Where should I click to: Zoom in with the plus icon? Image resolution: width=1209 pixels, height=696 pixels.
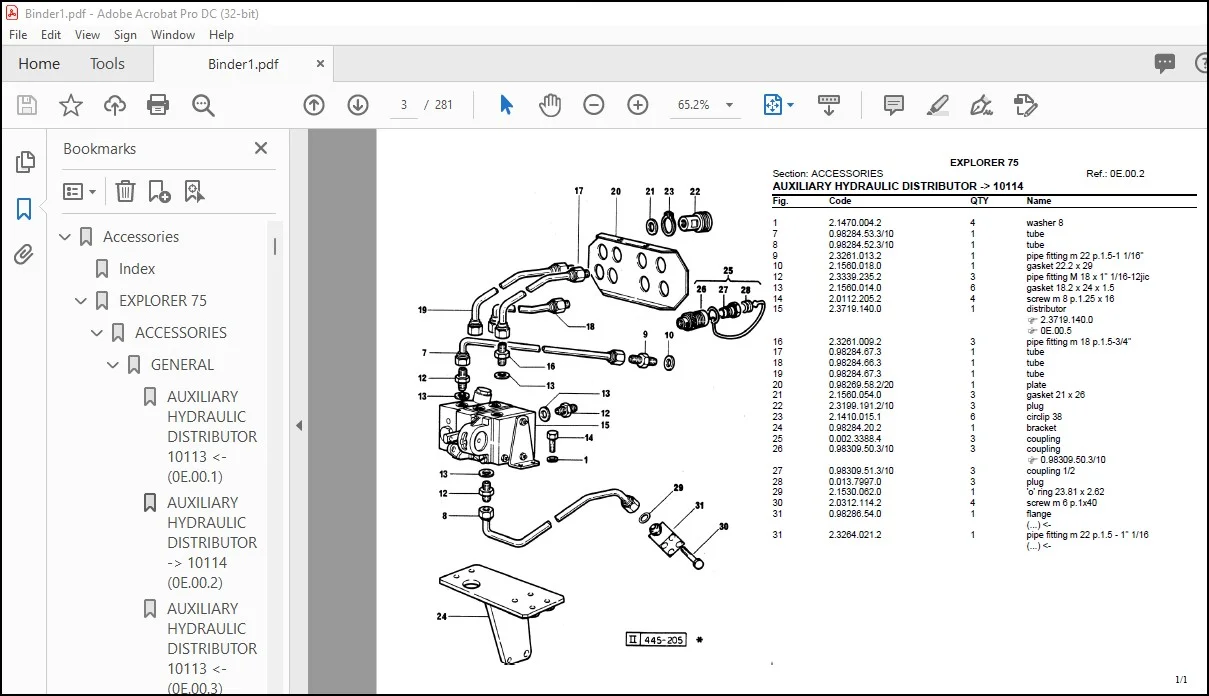[x=638, y=105]
